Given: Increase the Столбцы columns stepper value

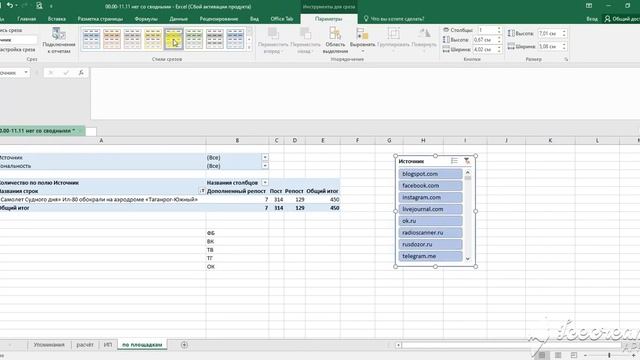Looking at the screenshot, I should pos(498,29).
